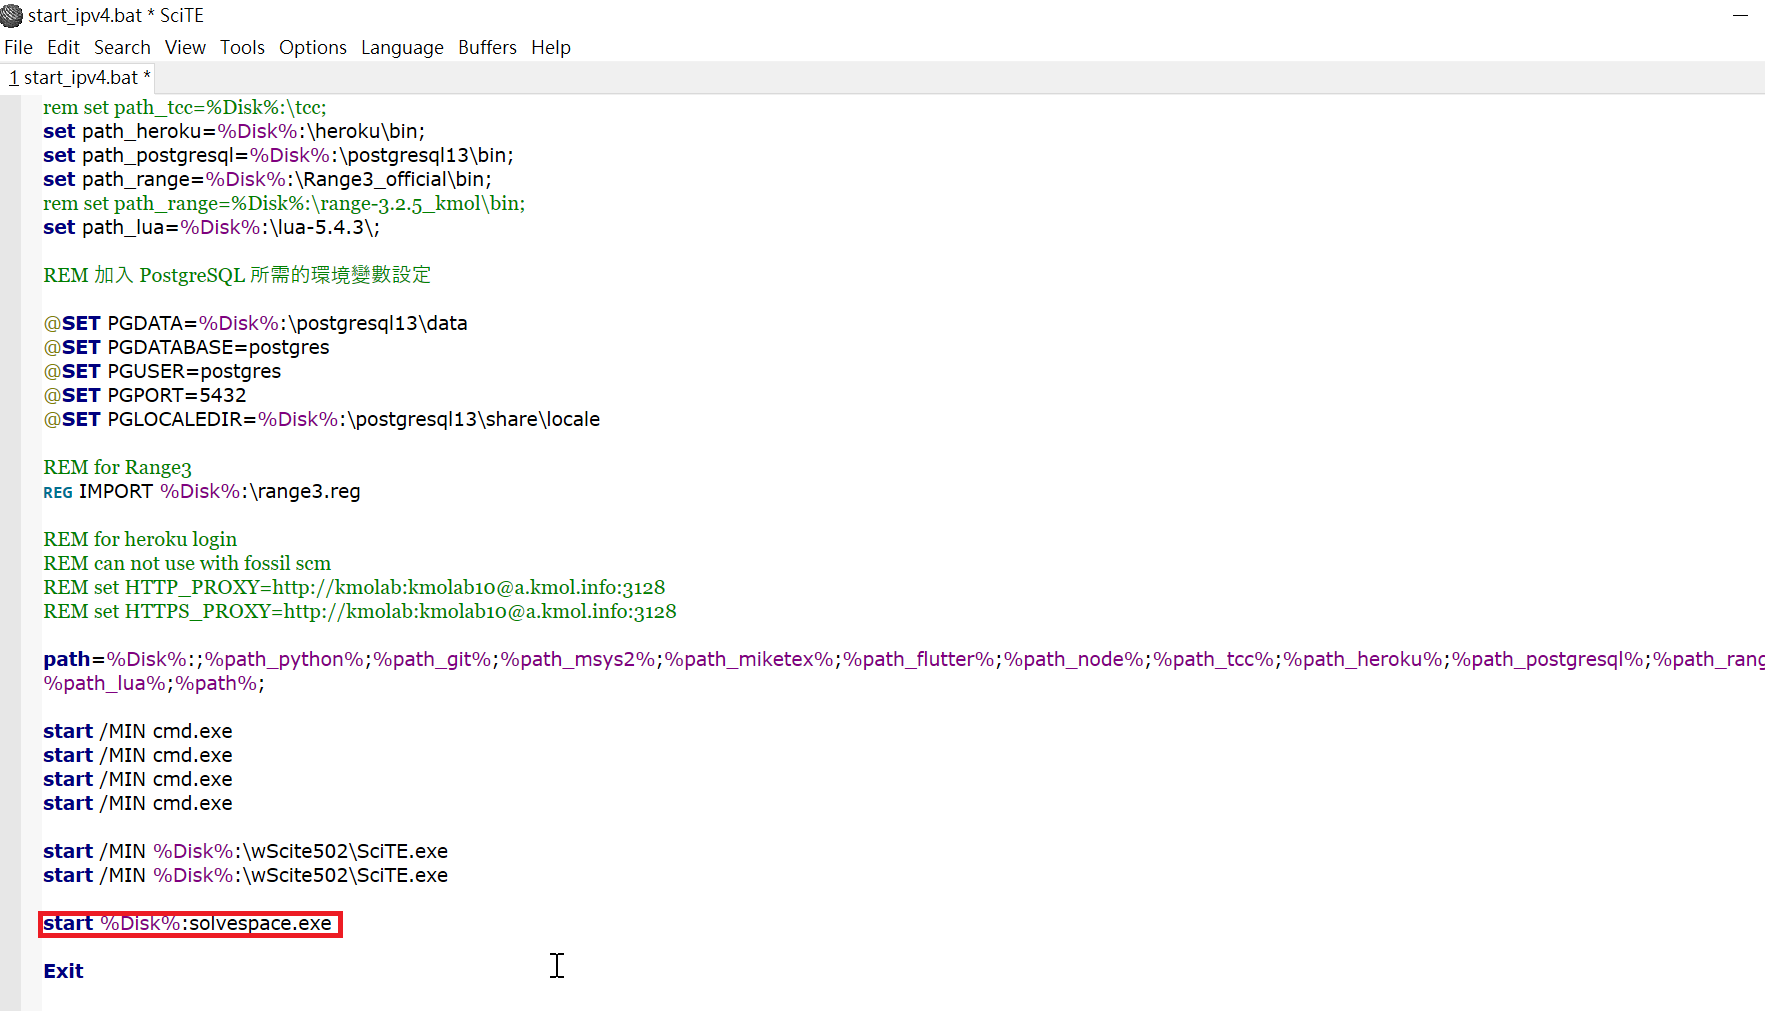Click the '@SET PGDATABASE=postgres' line
This screenshot has width=1765, height=1011.
click(186, 347)
